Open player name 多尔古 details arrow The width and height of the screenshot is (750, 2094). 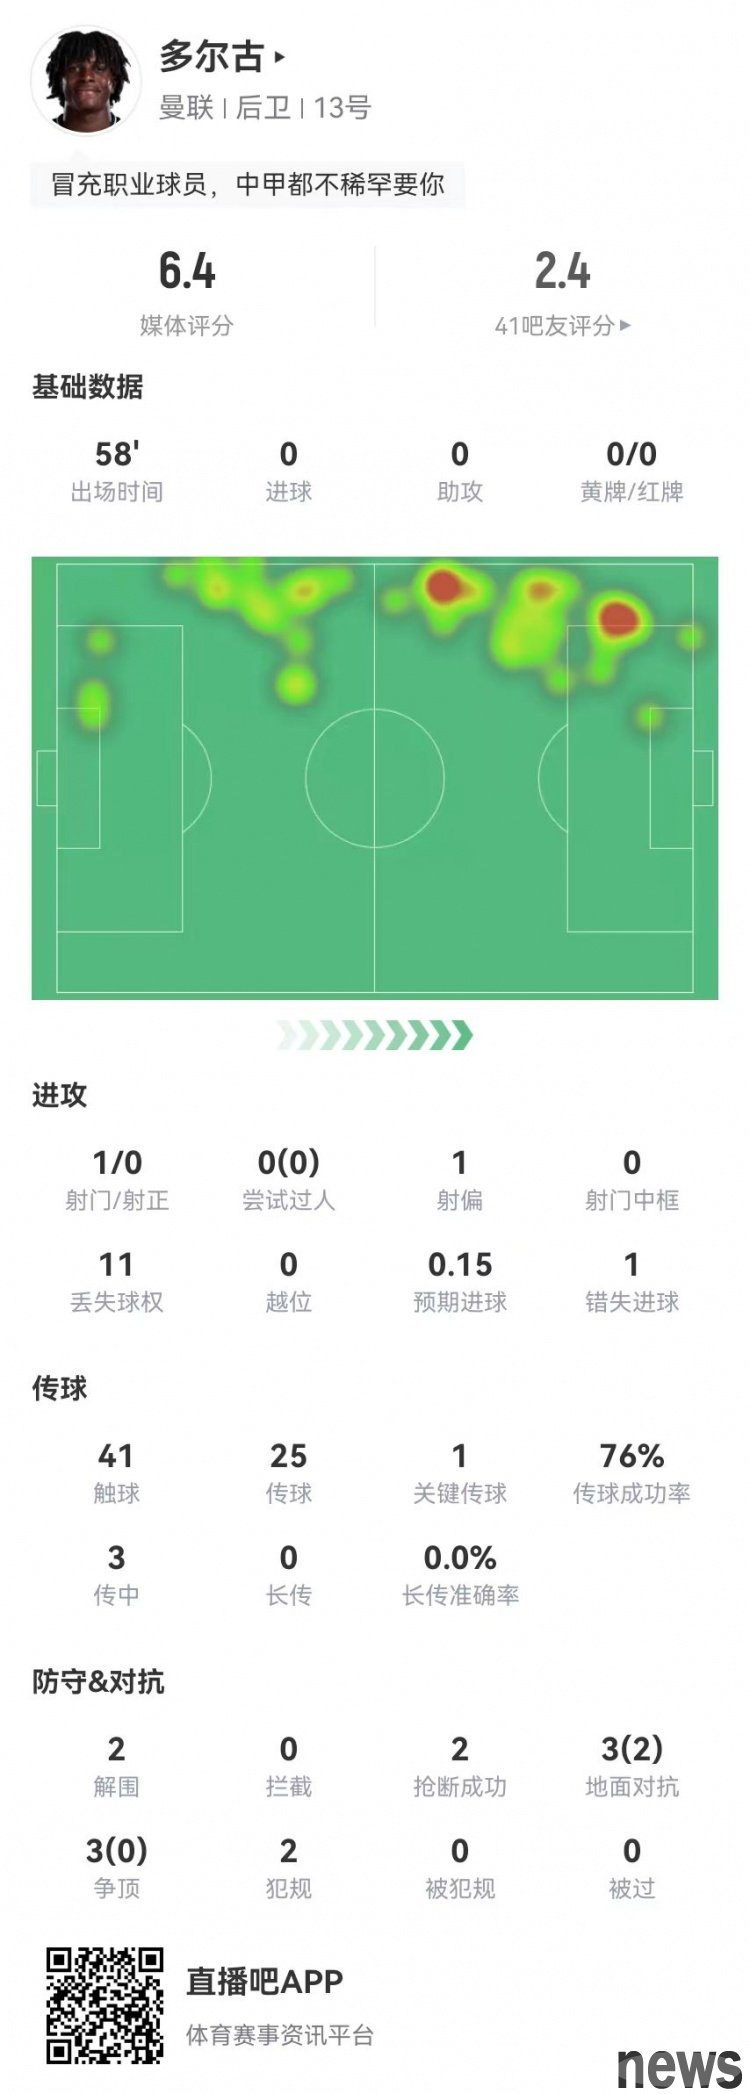pos(280,57)
